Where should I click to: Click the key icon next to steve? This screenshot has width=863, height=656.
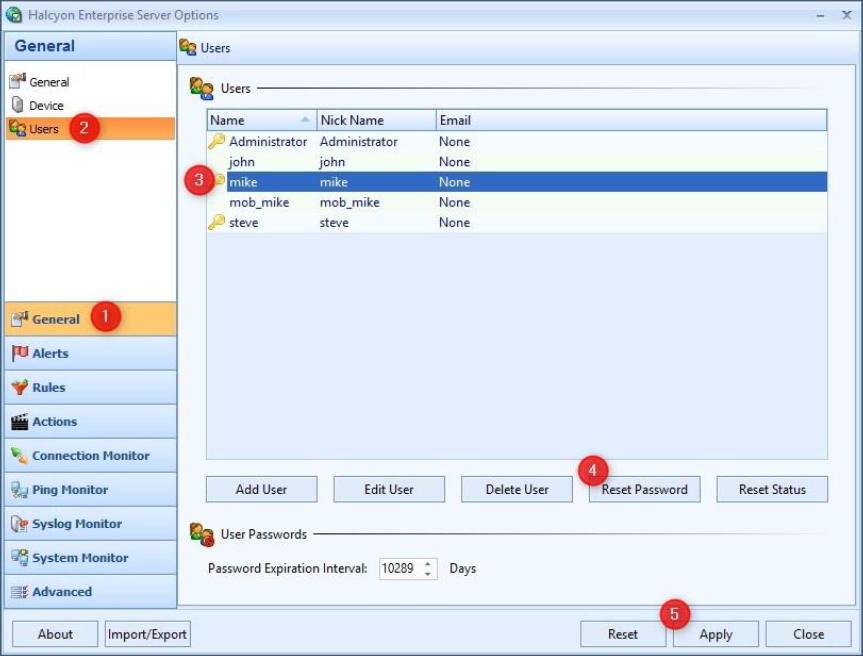coord(217,223)
